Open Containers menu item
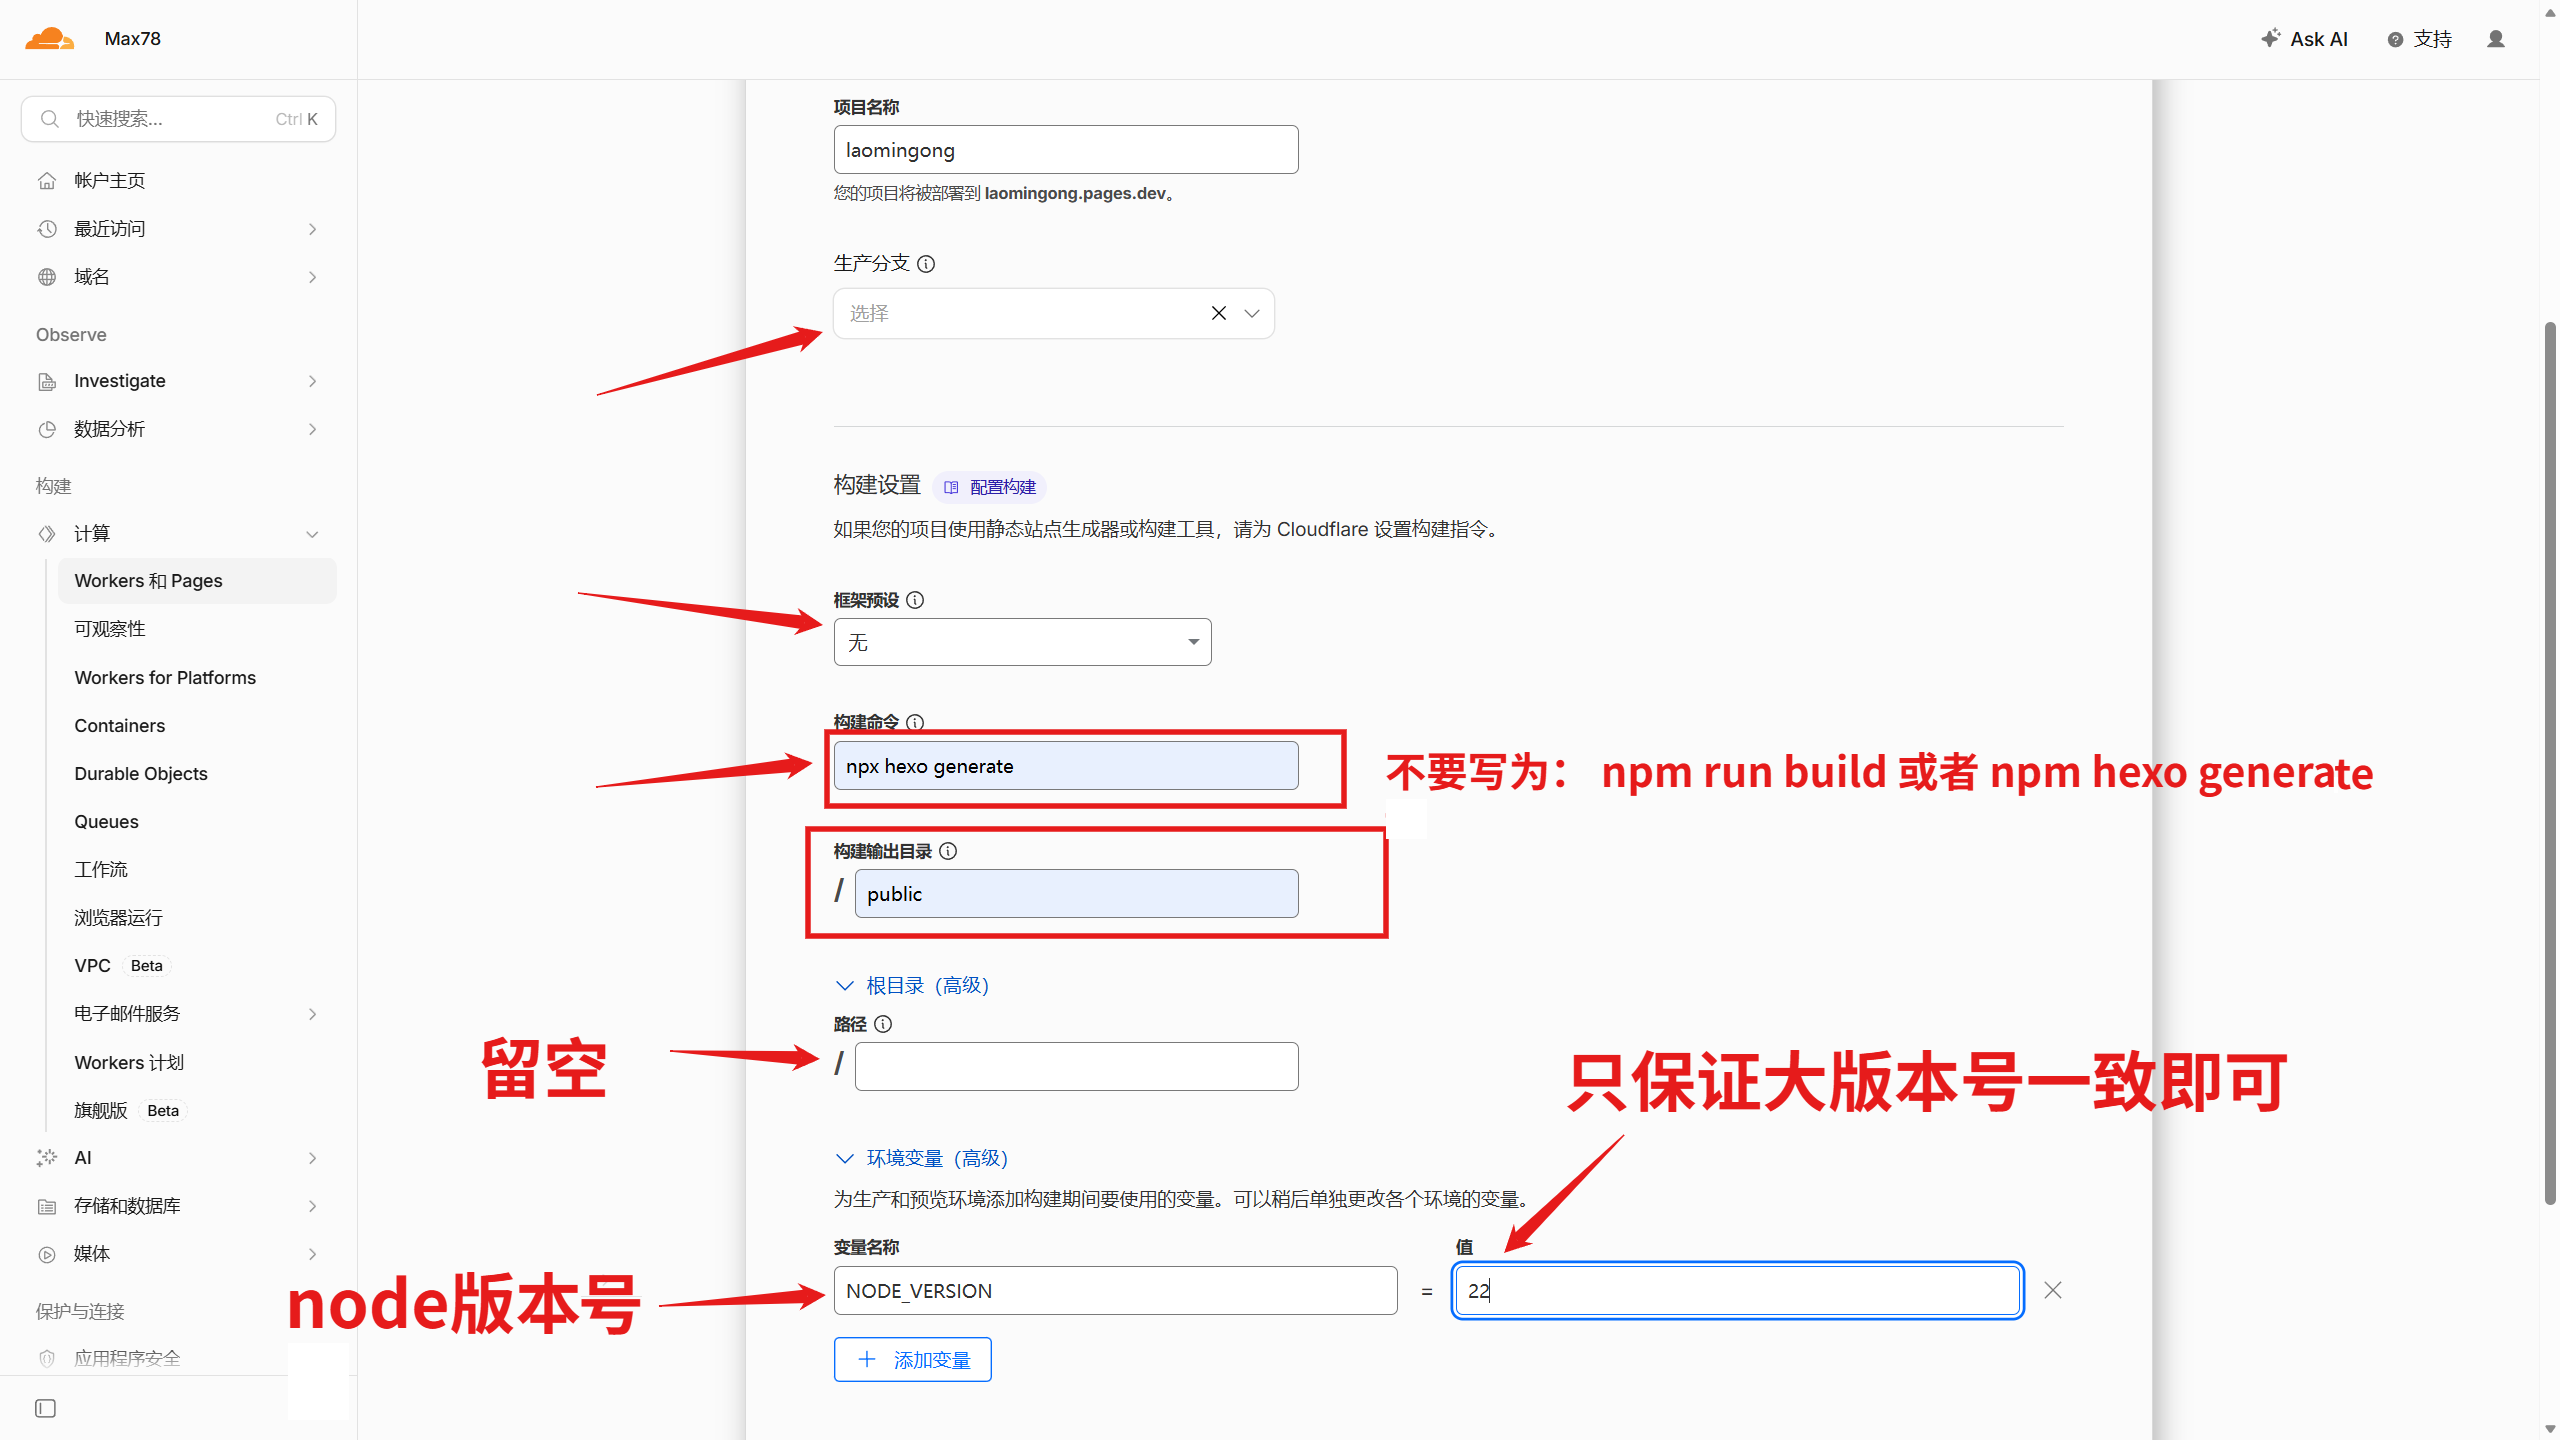The width and height of the screenshot is (2560, 1440). pyautogui.click(x=197, y=726)
